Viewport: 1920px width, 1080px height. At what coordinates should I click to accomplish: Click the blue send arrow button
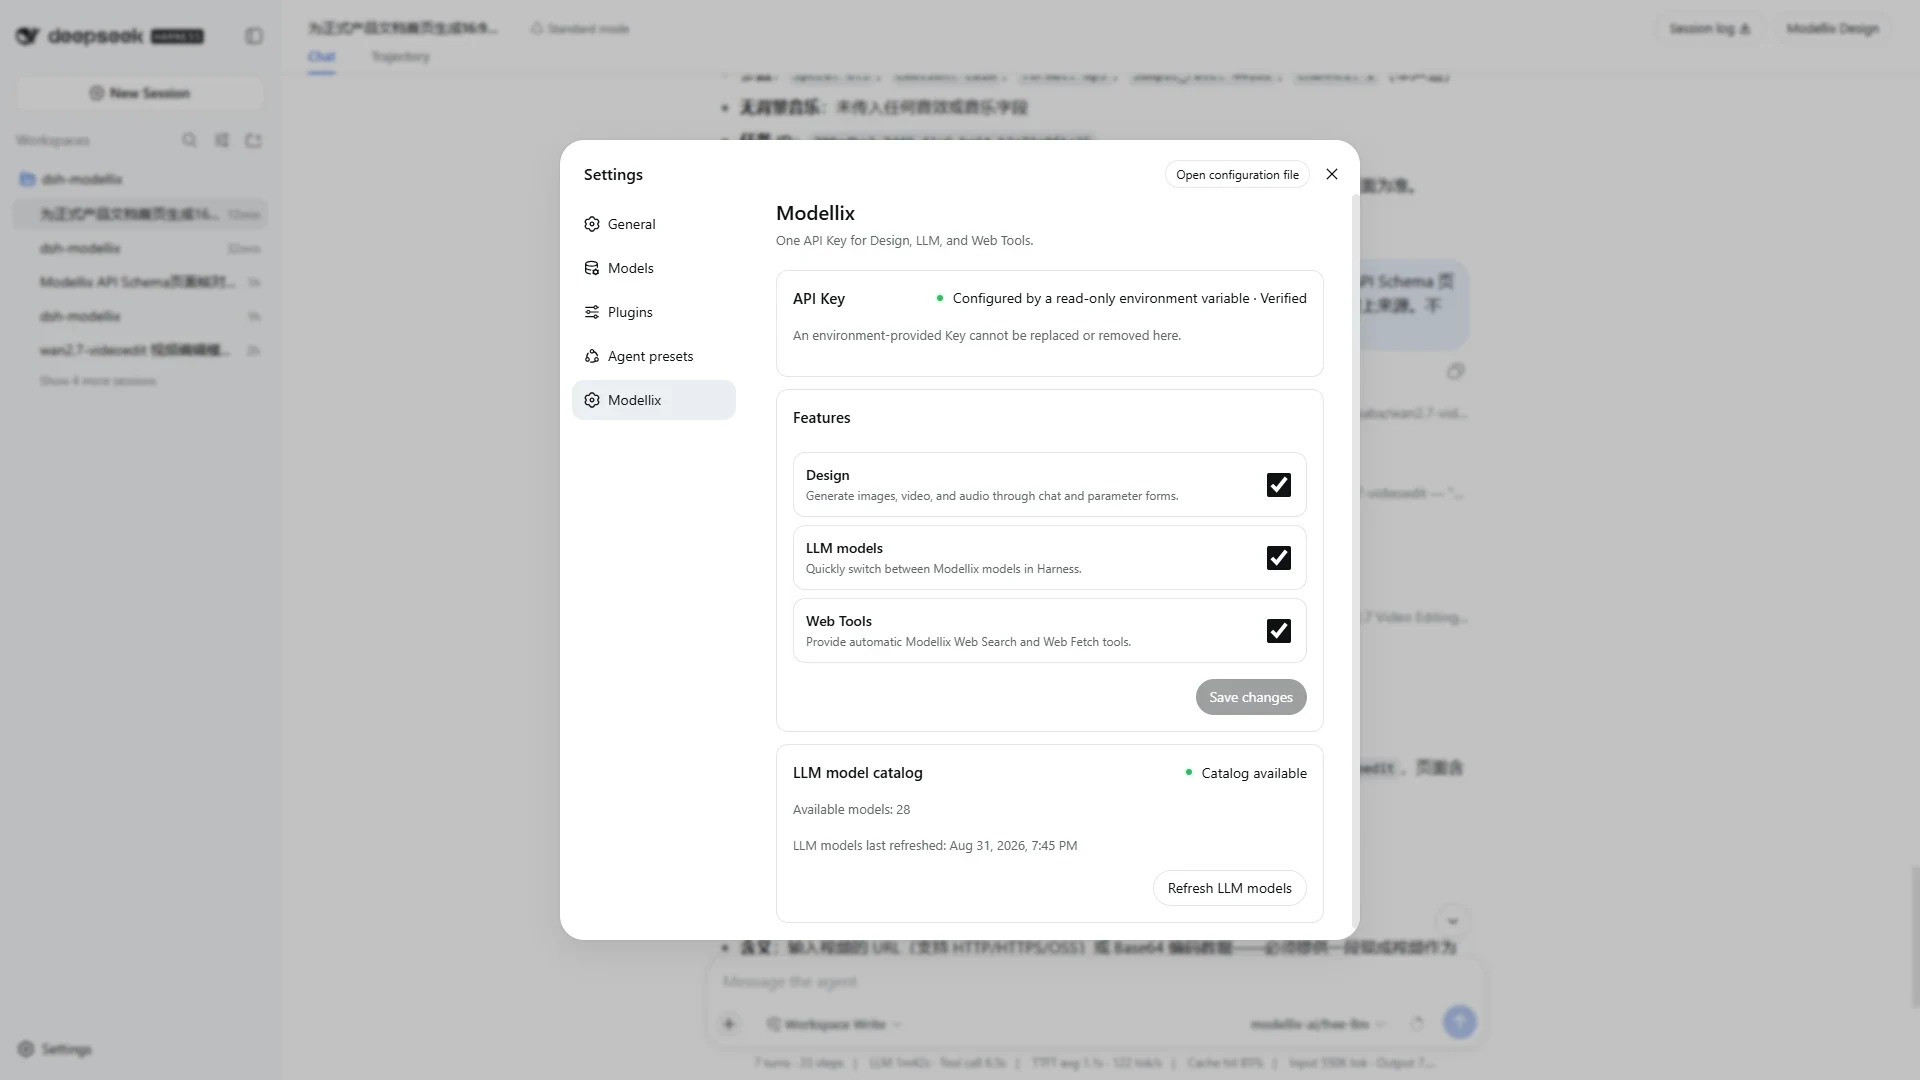(x=1460, y=1022)
